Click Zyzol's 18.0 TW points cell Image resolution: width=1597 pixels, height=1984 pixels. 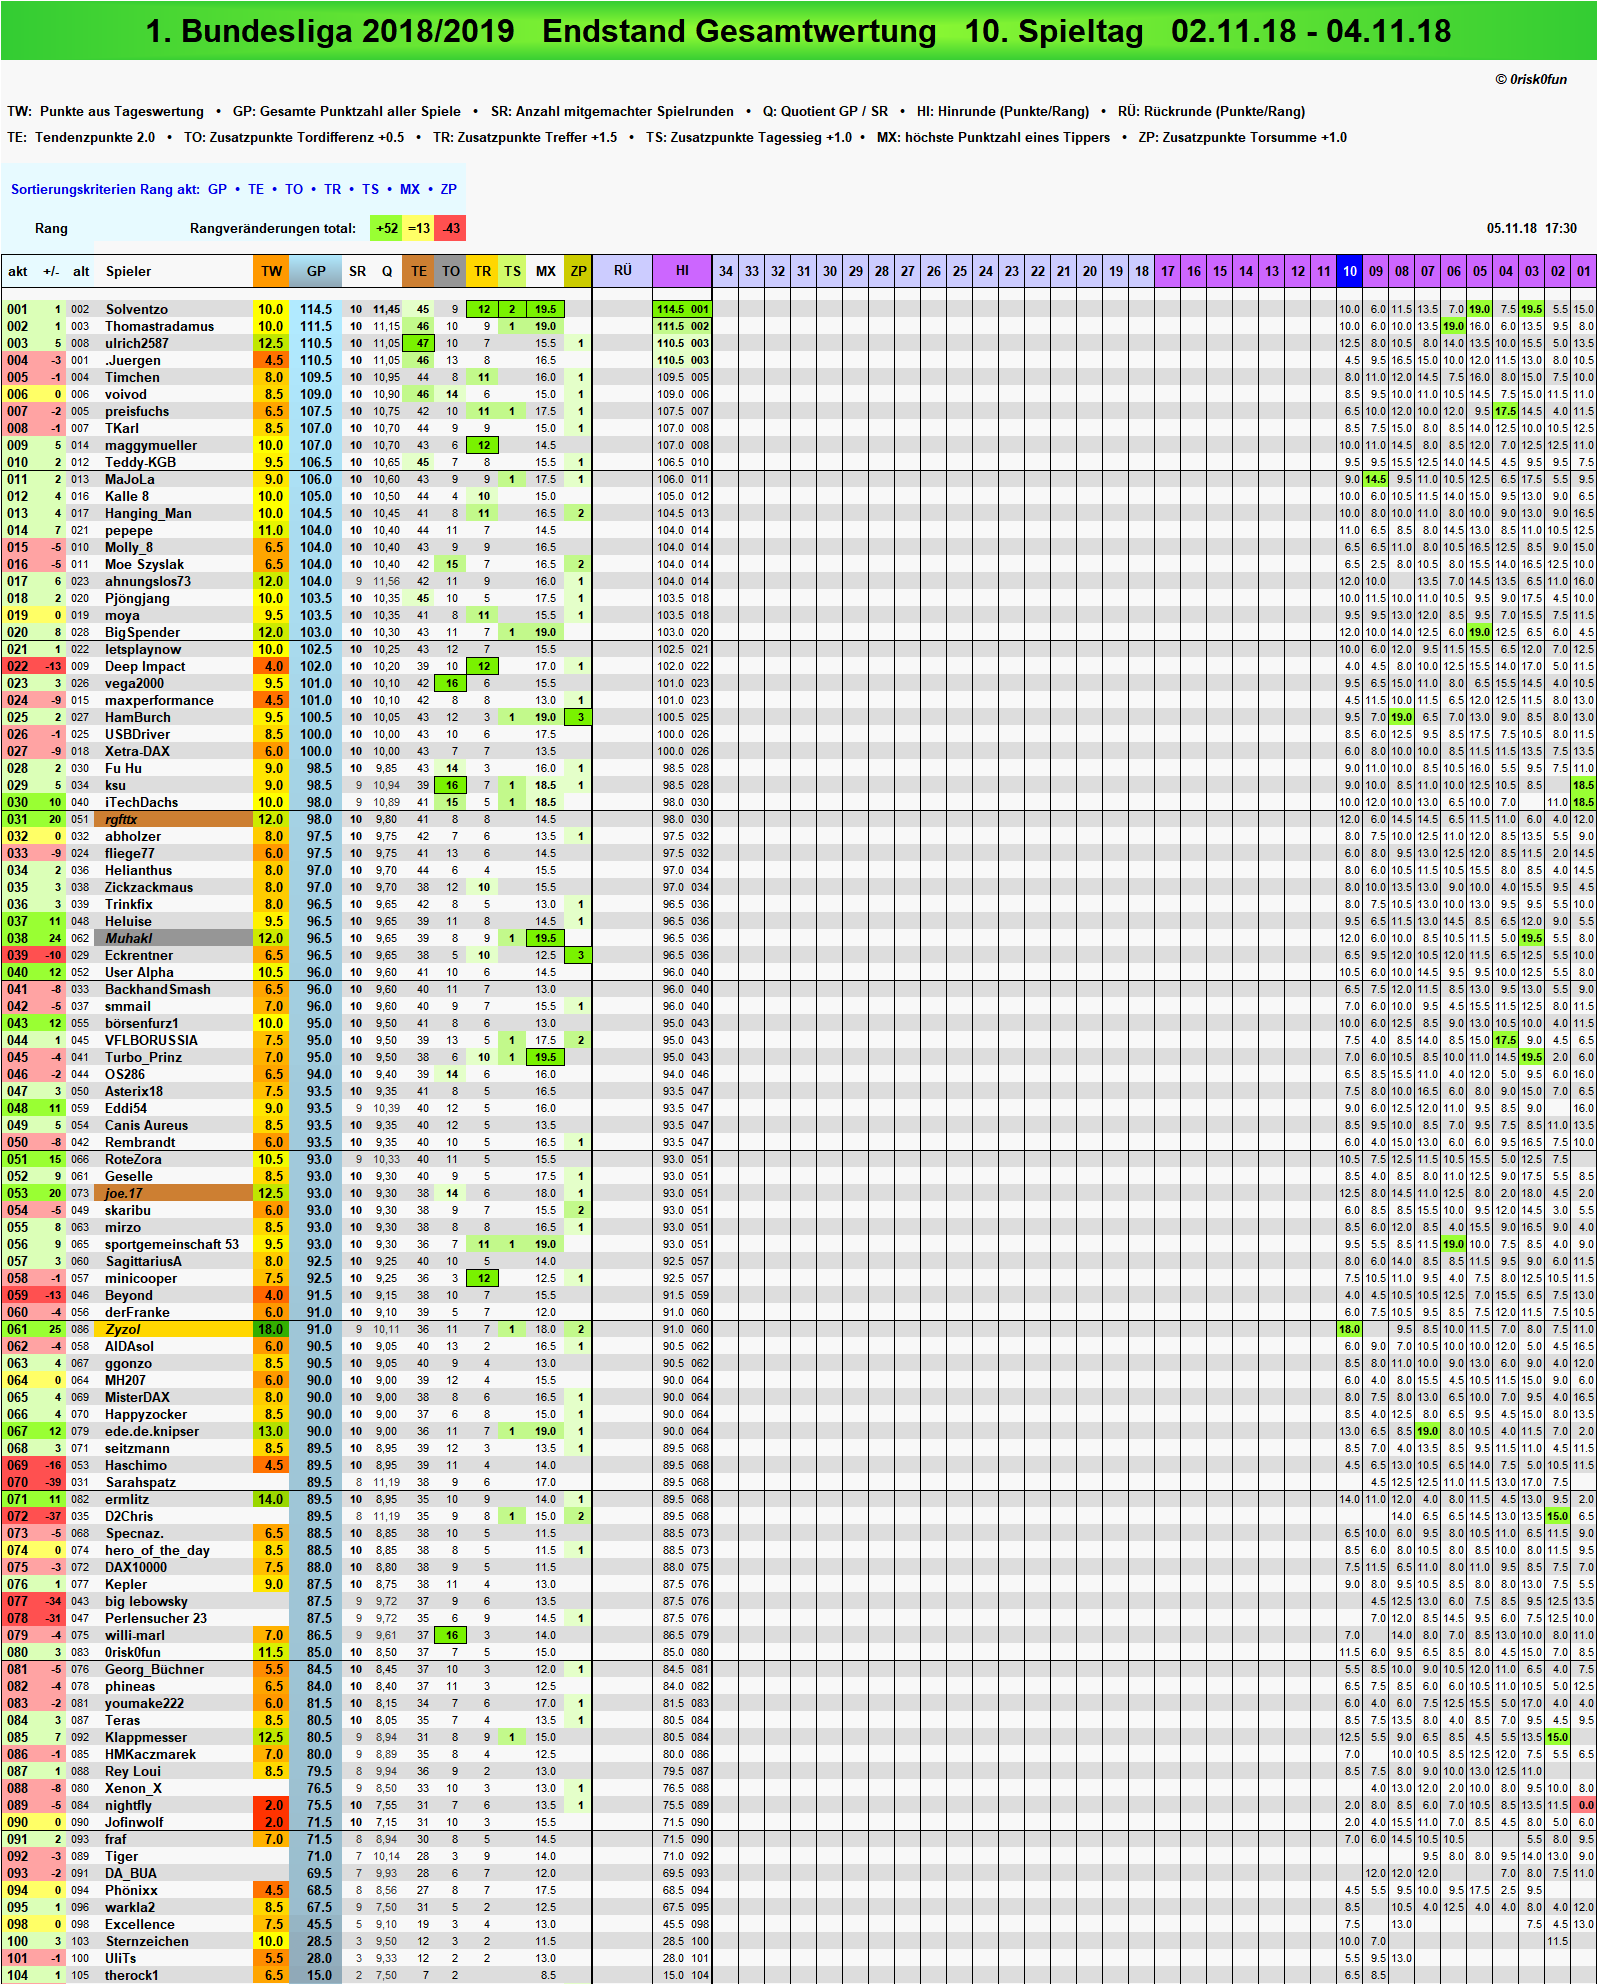tap(271, 1330)
